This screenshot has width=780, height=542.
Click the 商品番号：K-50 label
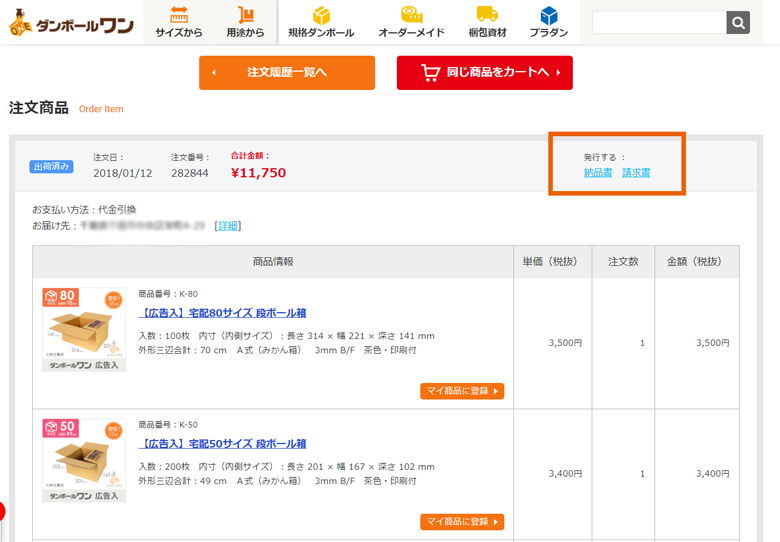[x=168, y=425]
